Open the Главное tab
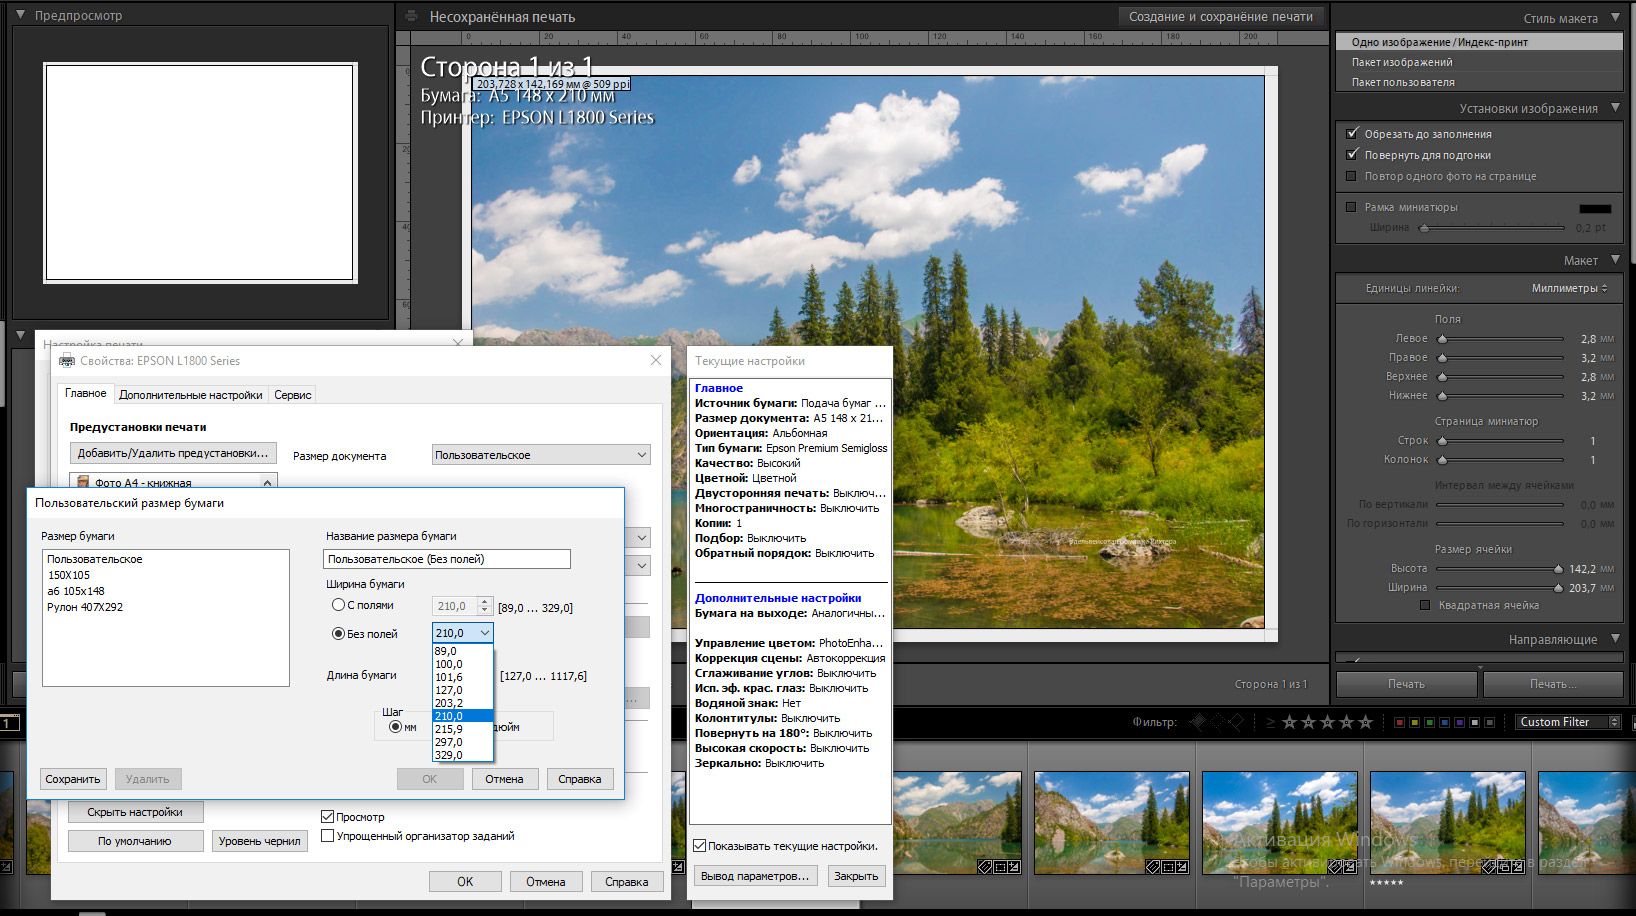 pyautogui.click(x=86, y=393)
